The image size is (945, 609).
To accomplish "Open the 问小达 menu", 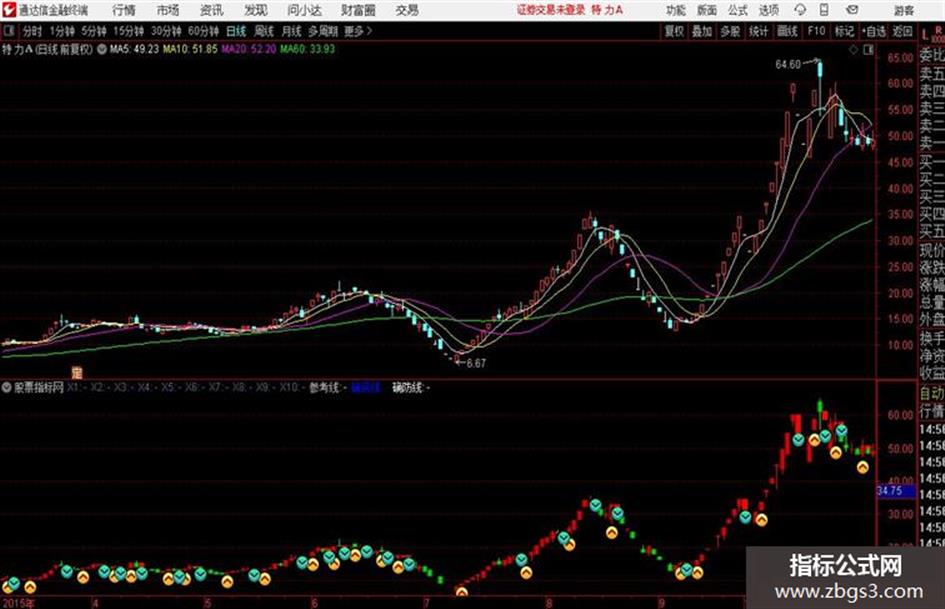I will click(x=304, y=10).
